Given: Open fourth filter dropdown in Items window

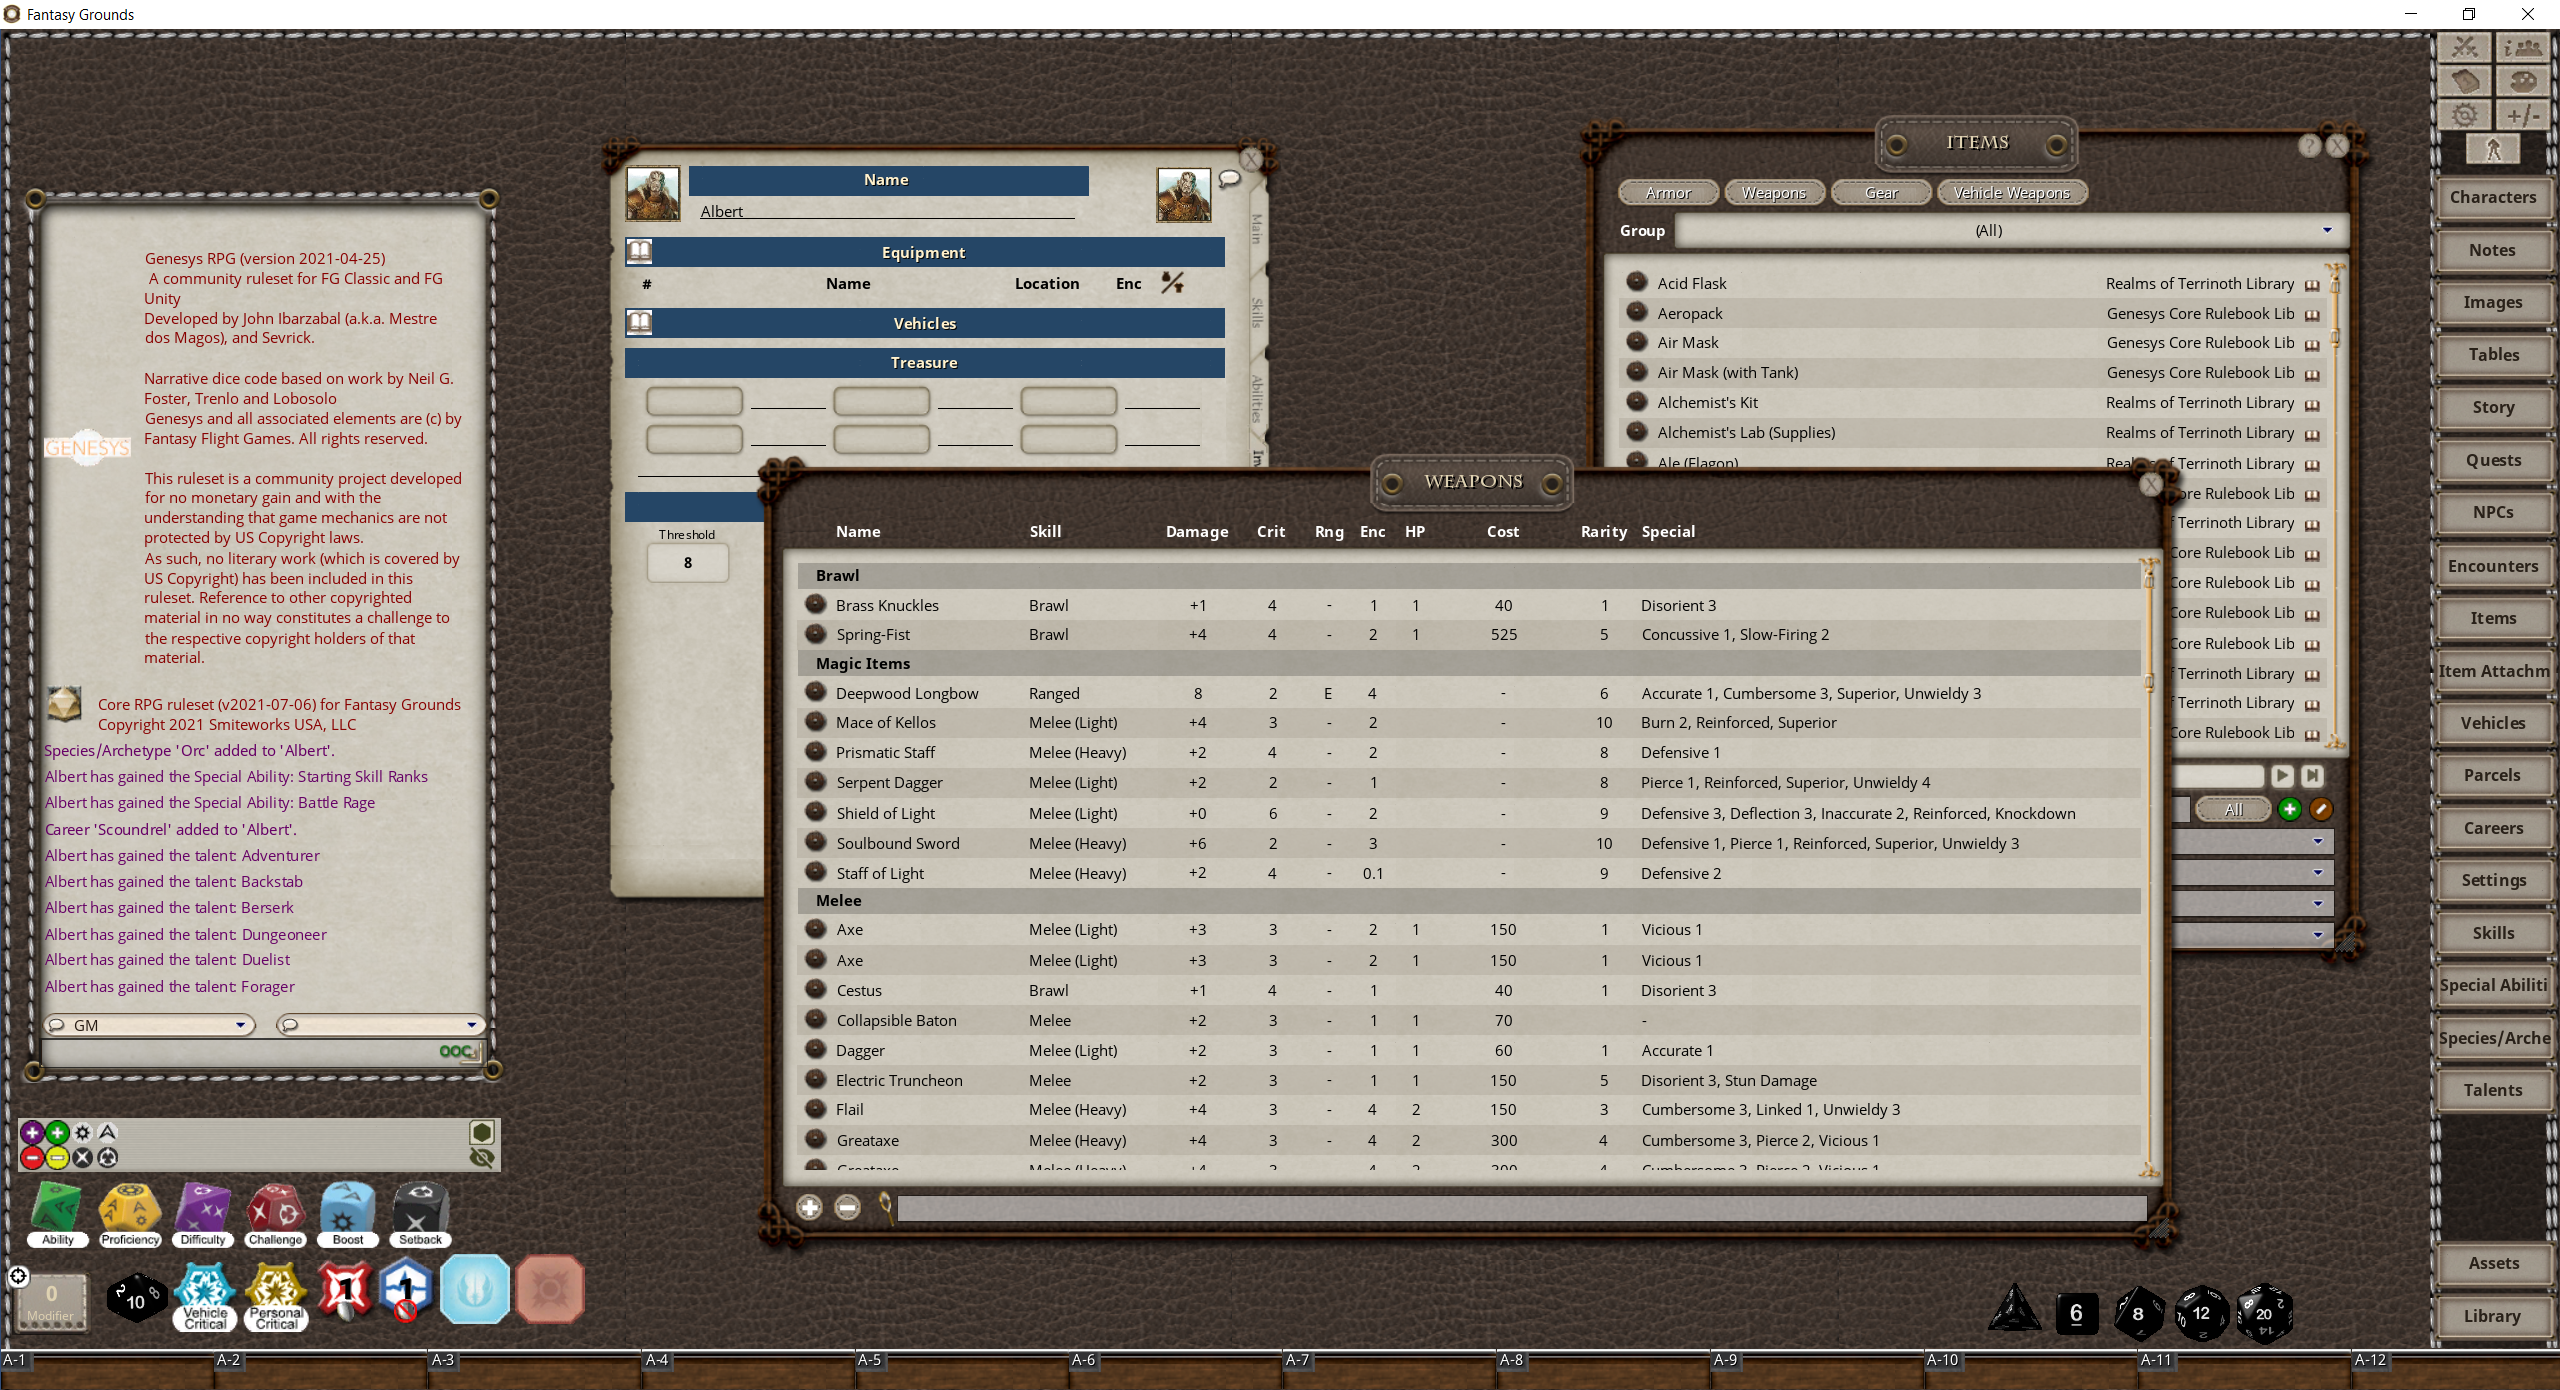Looking at the screenshot, I should [2252, 935].
